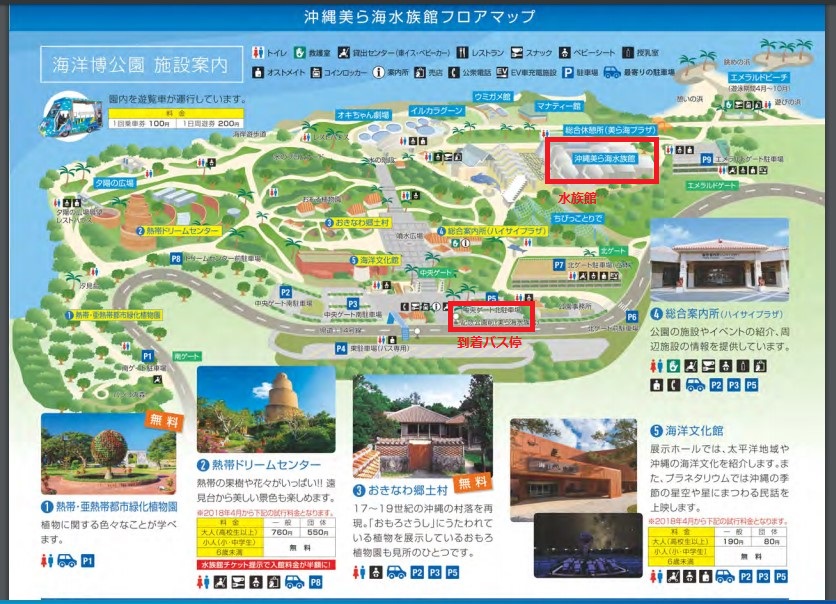Click the 授乳室 nursing room legend icon

[628, 52]
